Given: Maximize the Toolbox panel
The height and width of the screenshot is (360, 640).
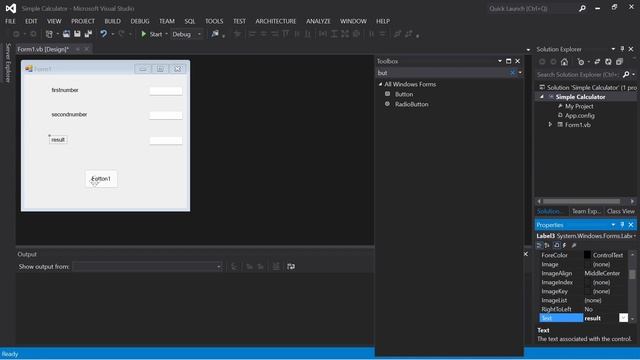Looking at the screenshot, I should tap(509, 61).
